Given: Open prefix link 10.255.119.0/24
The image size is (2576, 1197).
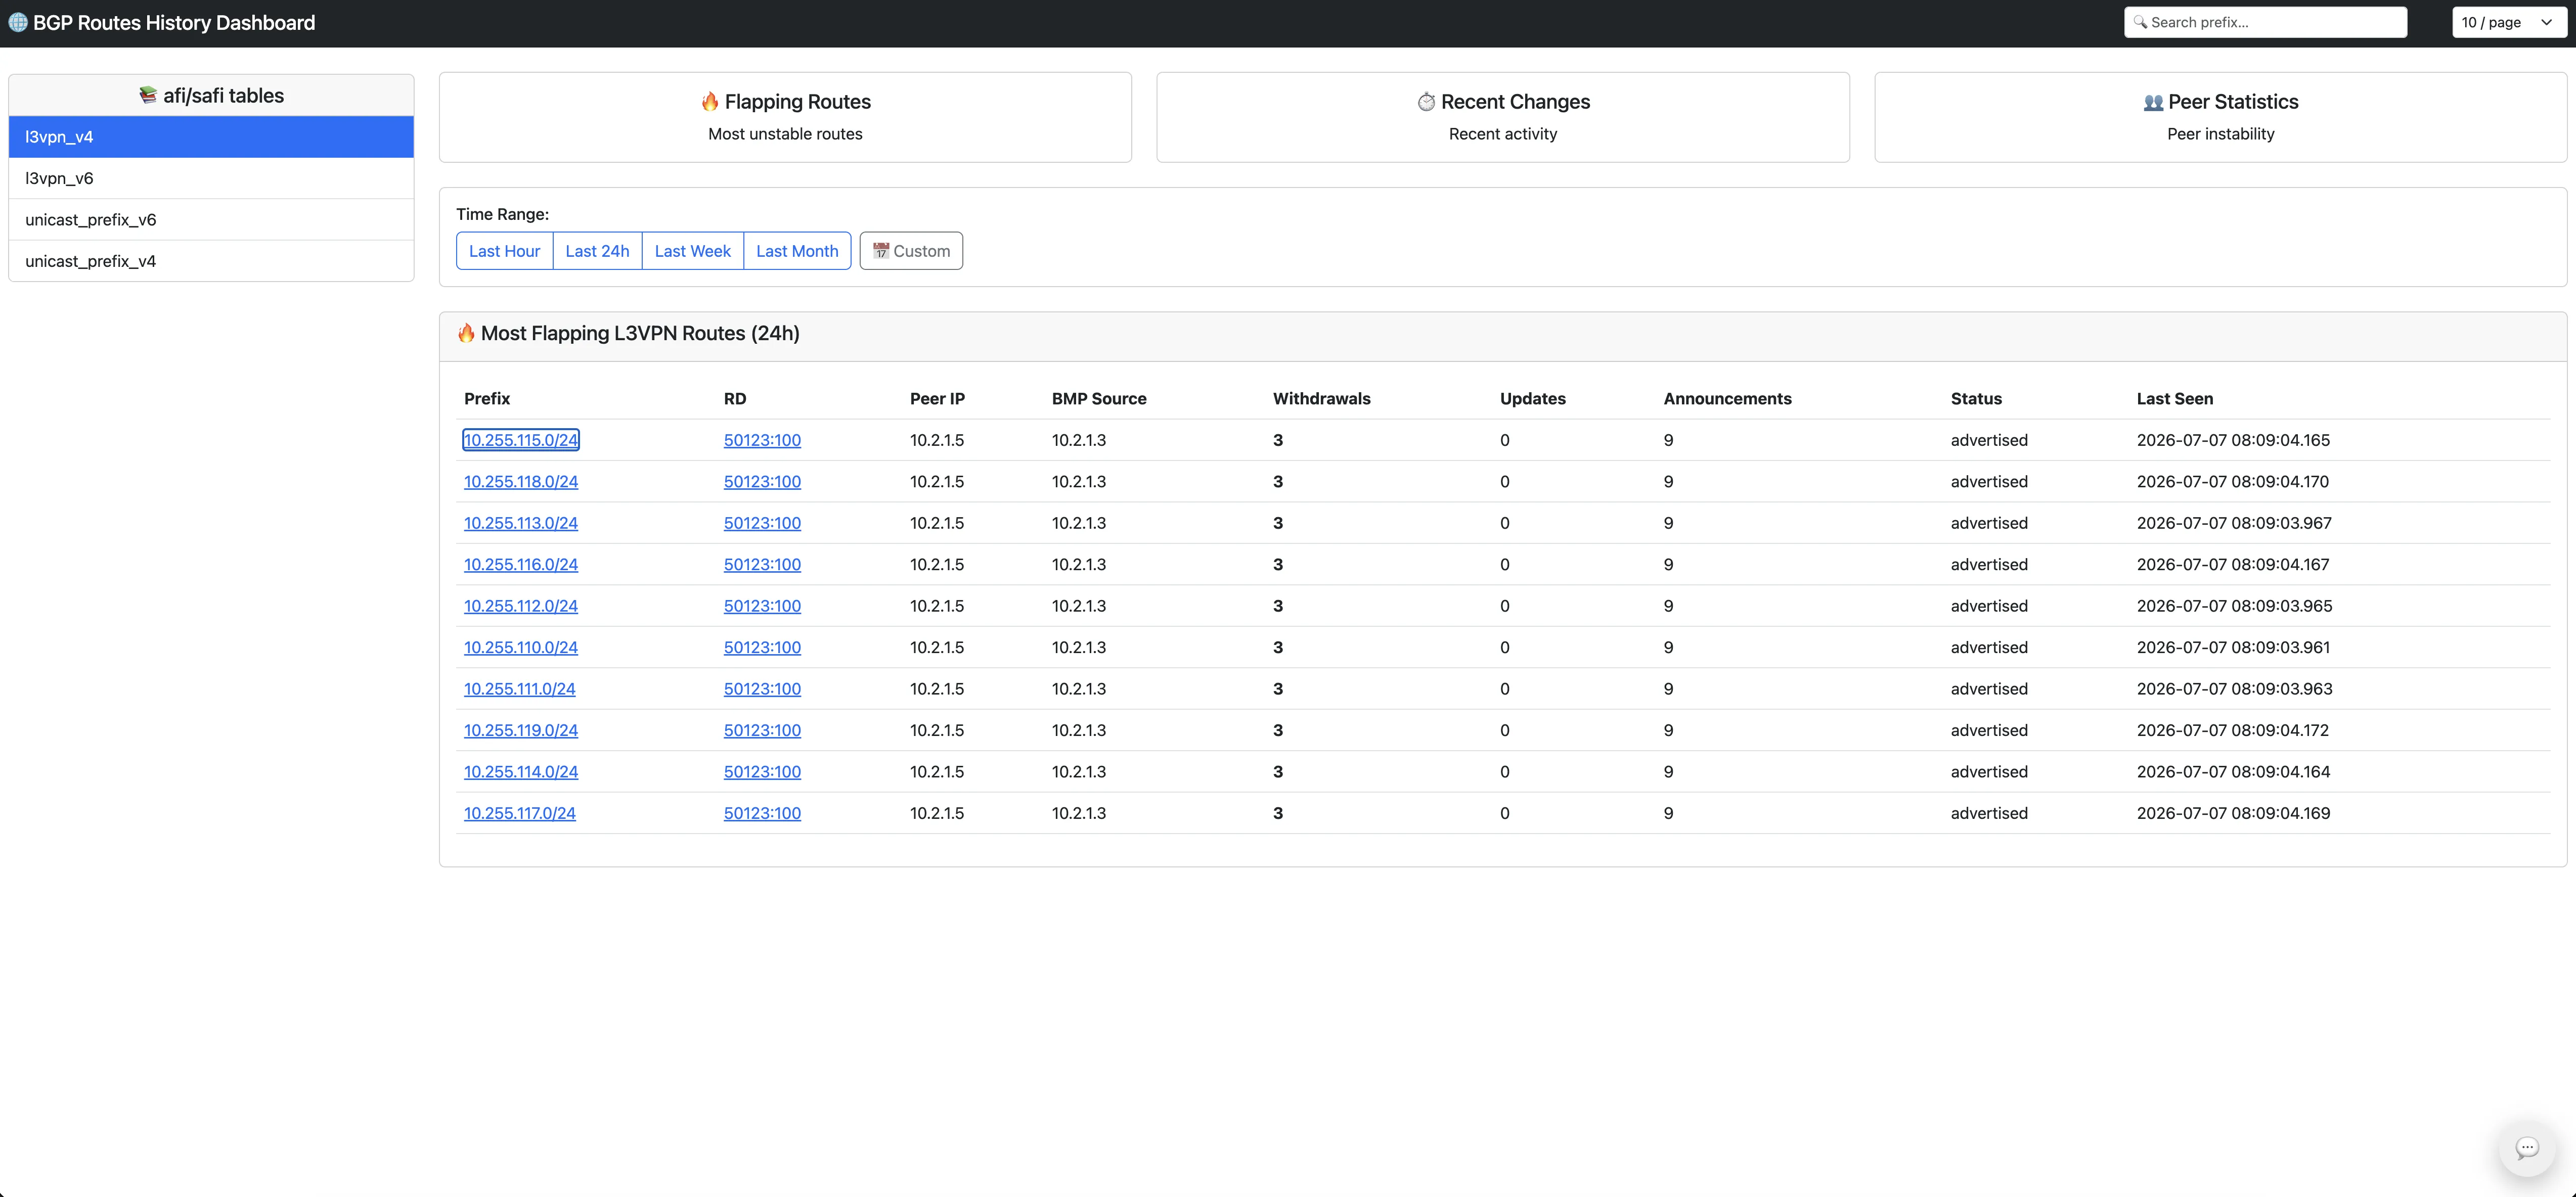Looking at the screenshot, I should 521,731.
